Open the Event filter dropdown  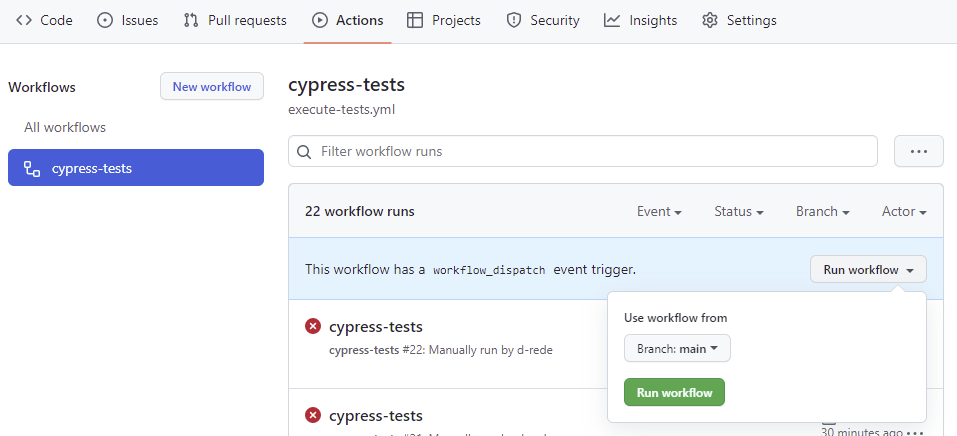click(659, 211)
